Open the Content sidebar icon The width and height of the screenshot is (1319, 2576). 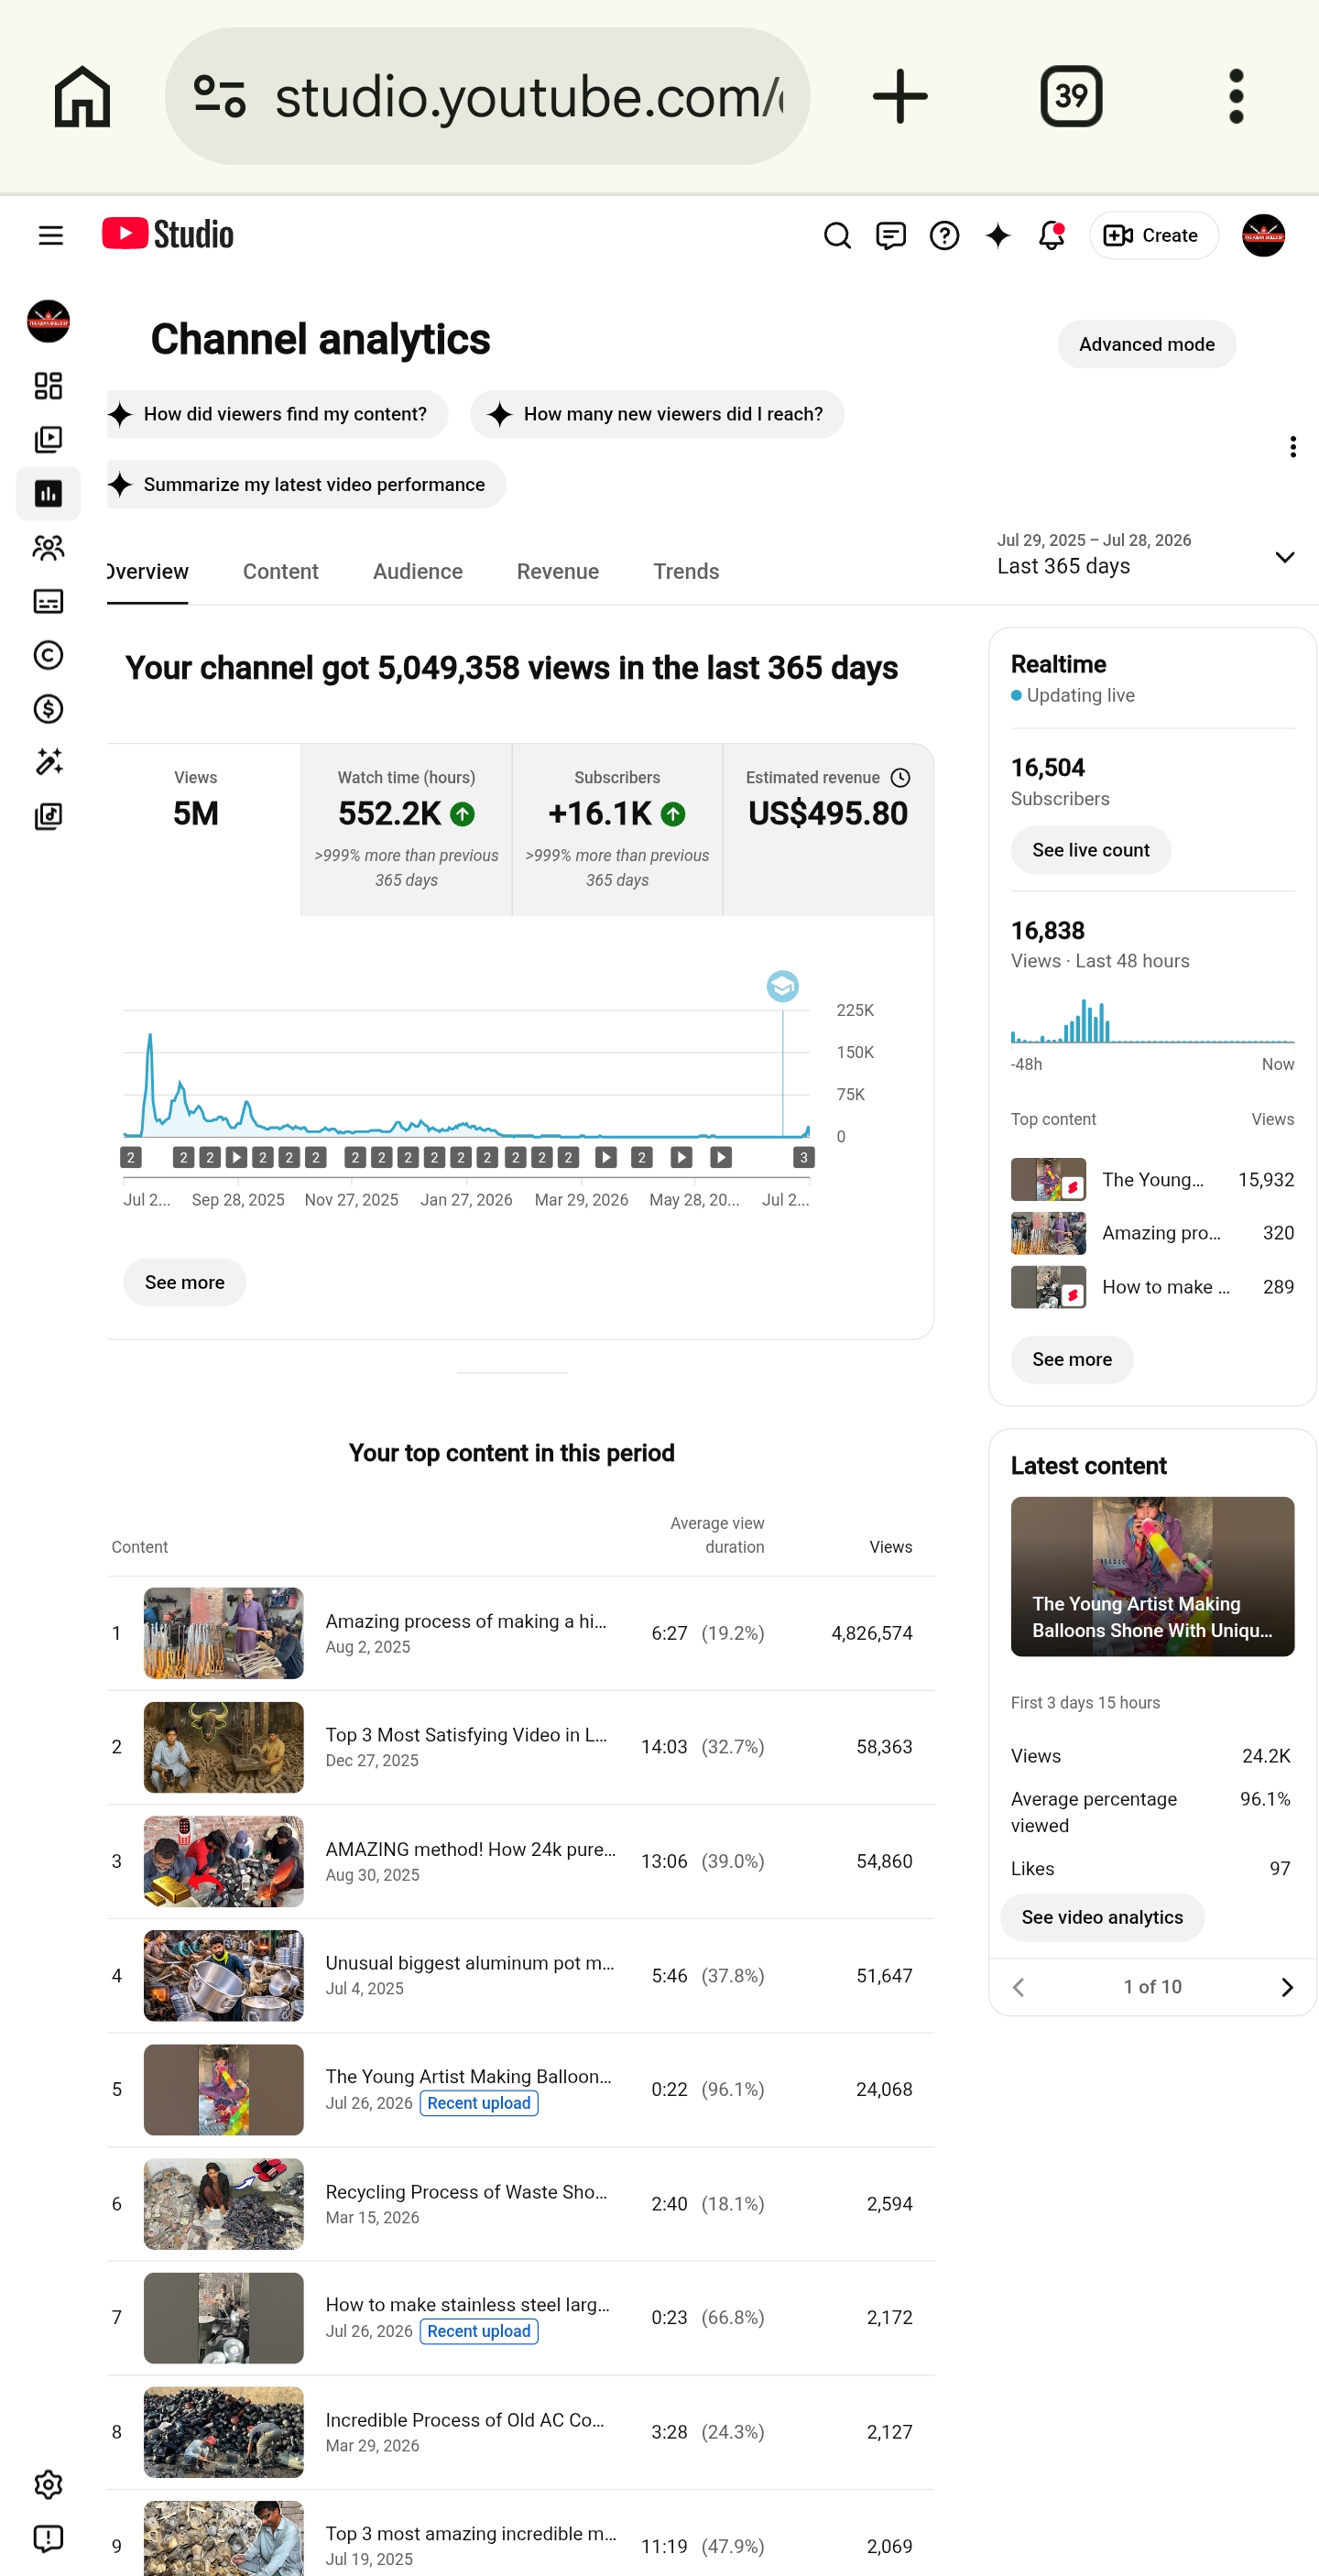tap(48, 440)
